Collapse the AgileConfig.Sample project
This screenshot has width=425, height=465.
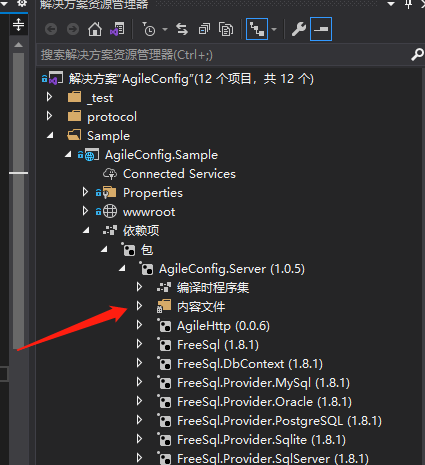68,154
